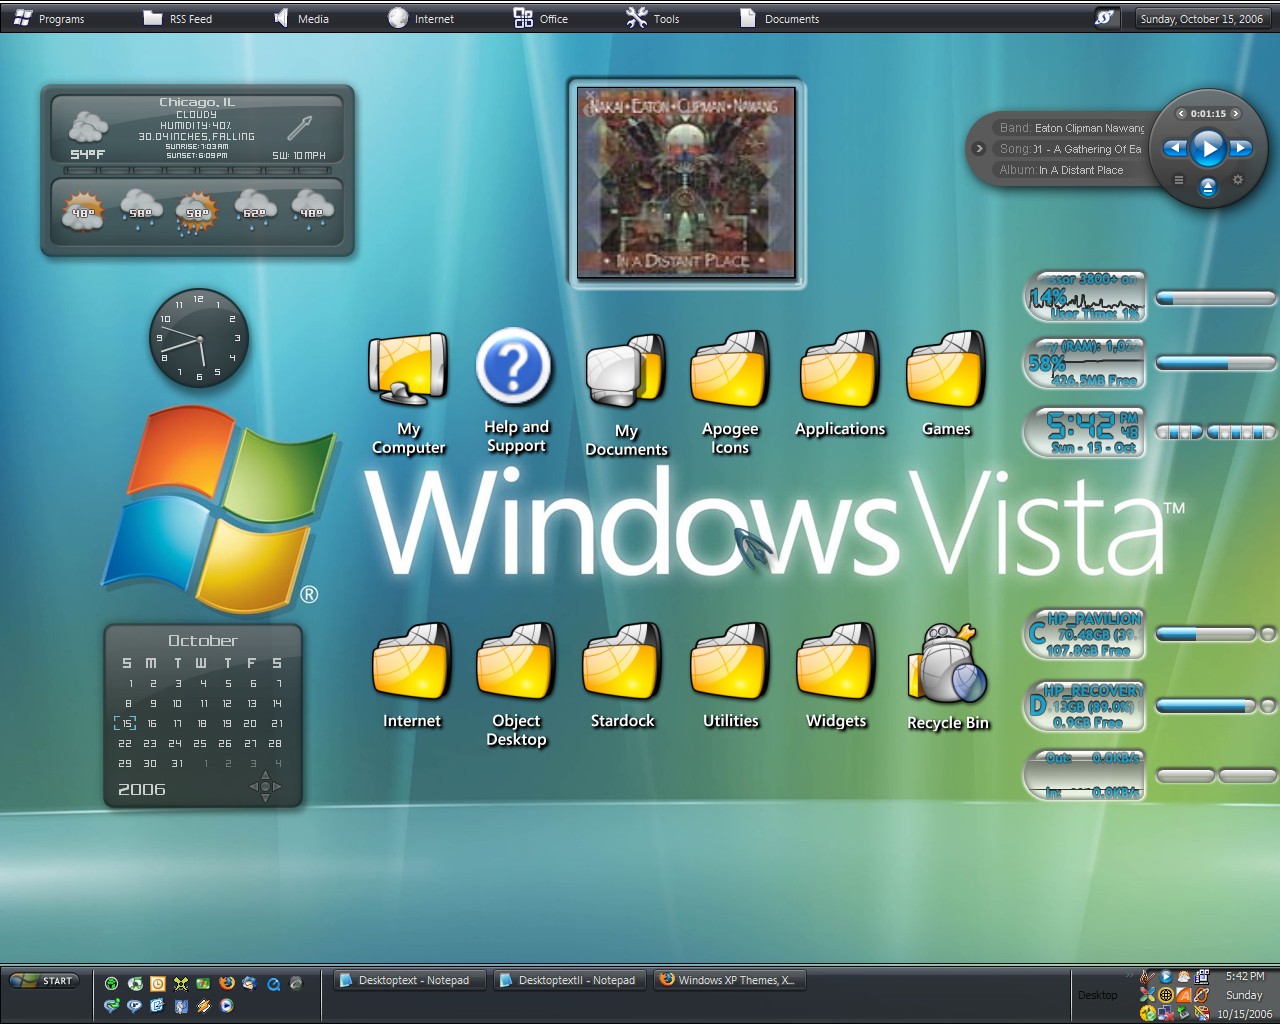Switch to Windows XP Themes taskbar window

729,980
